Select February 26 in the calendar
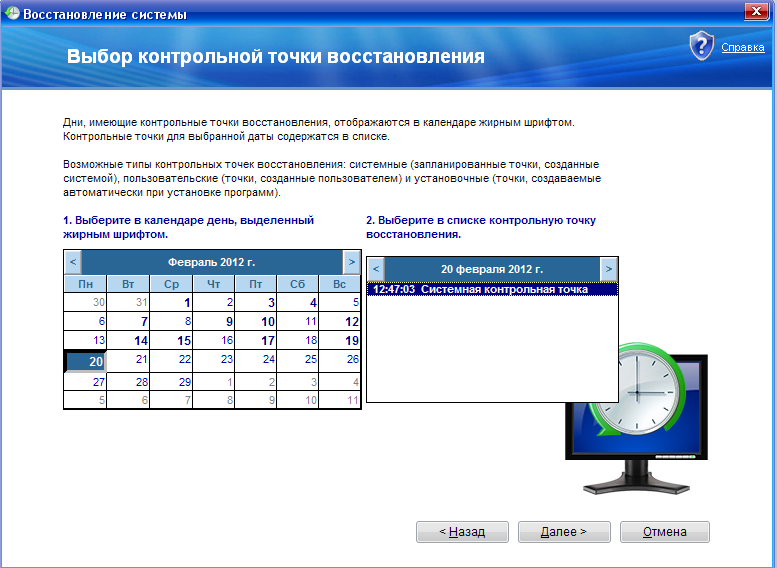Image resolution: width=777 pixels, height=568 pixels. [339, 361]
